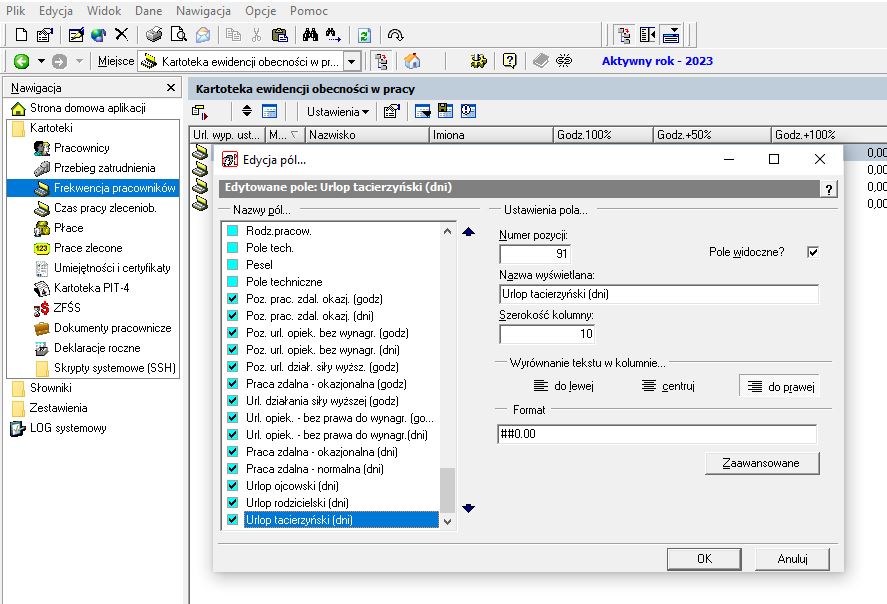Confirm the dialog with OK button

pyautogui.click(x=704, y=559)
